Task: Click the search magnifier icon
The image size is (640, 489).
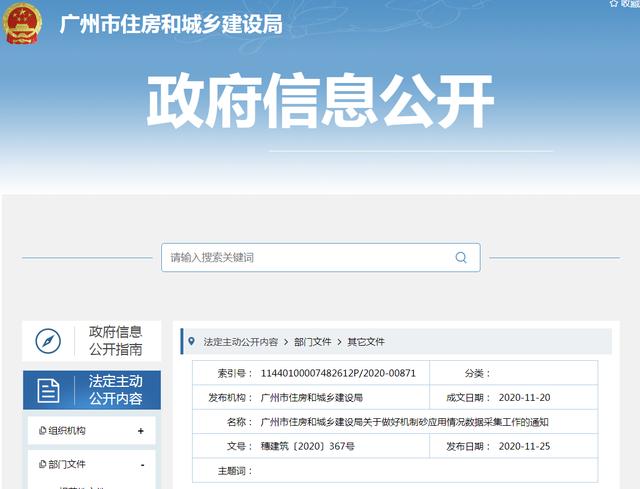Action: click(461, 258)
